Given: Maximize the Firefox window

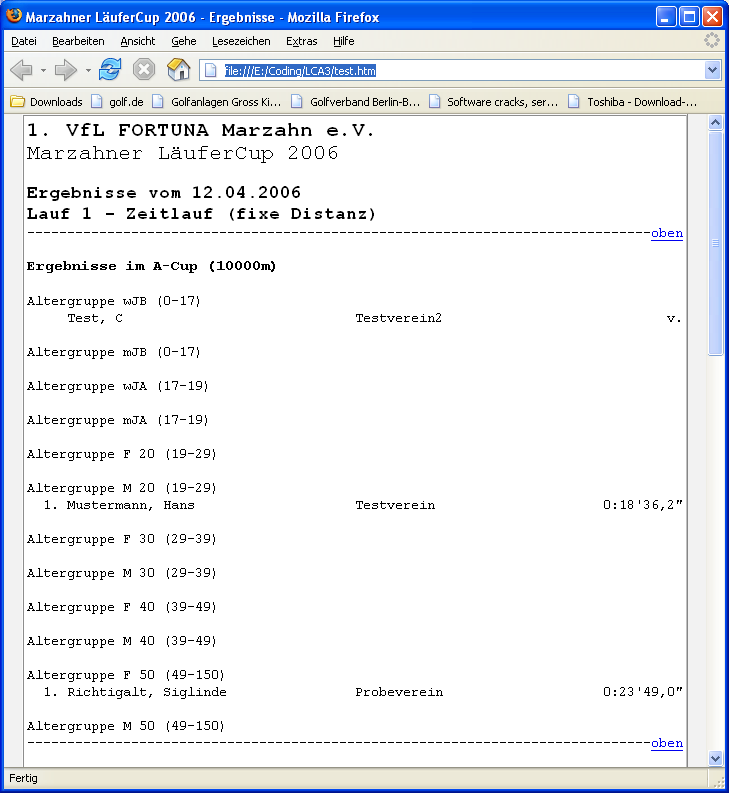Looking at the screenshot, I should 689,17.
